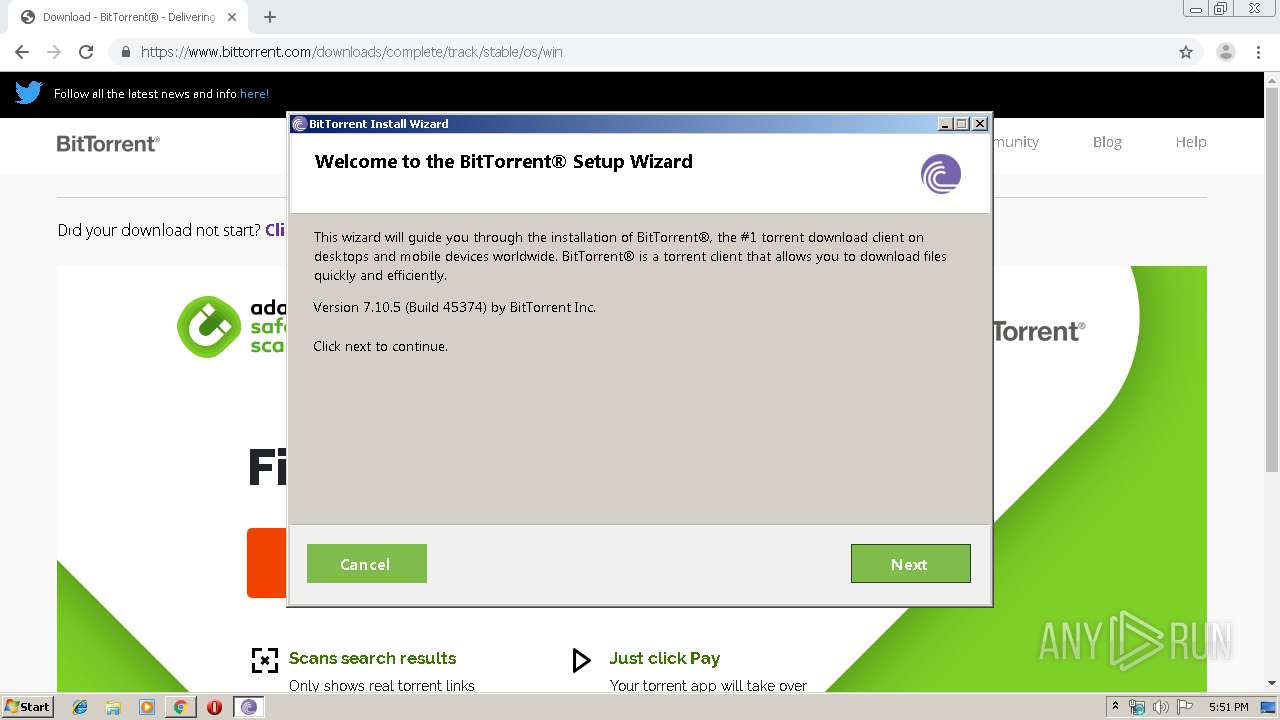Click the network tray icon

1137,707
